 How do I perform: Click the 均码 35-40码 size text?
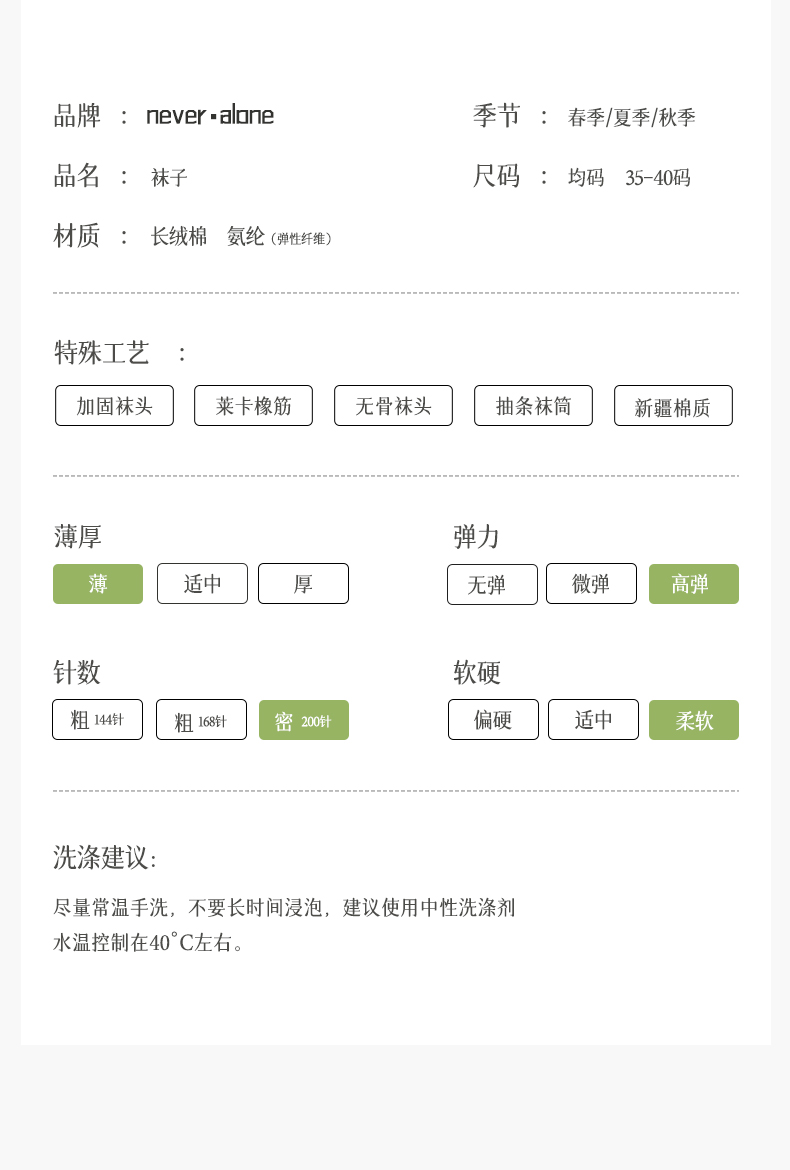click(x=629, y=178)
